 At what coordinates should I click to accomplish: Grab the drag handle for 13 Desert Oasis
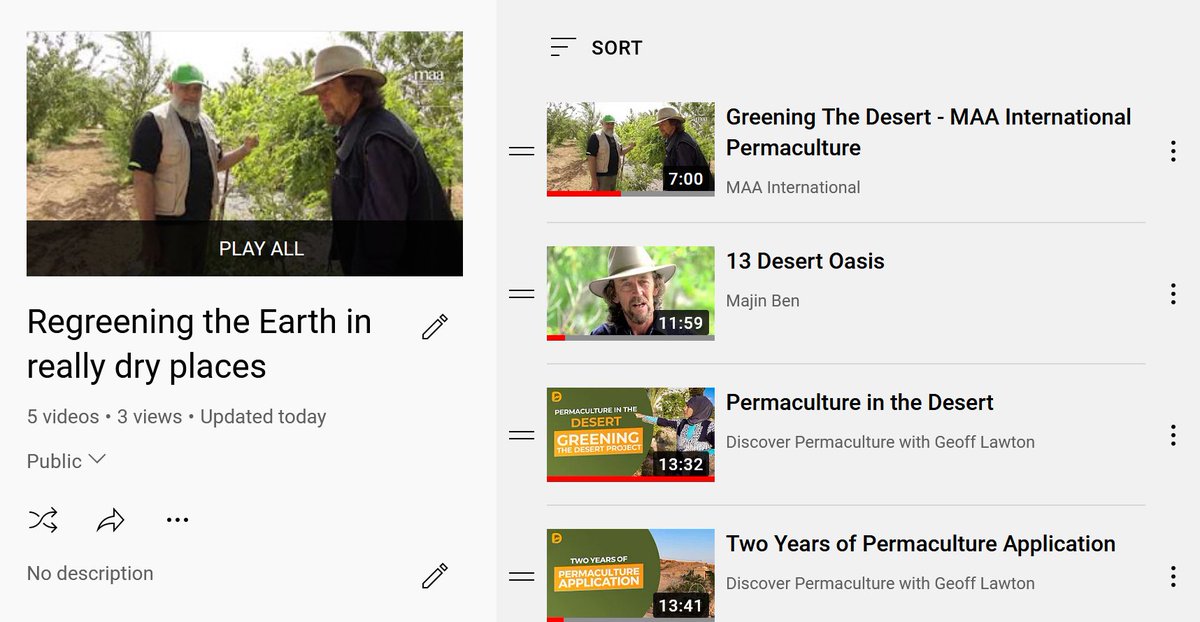521,294
